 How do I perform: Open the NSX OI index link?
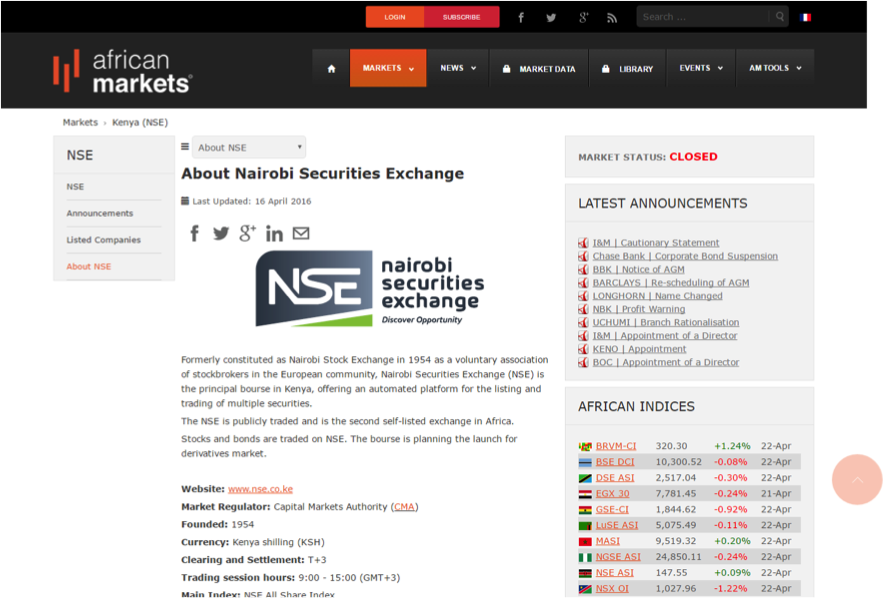[612, 589]
